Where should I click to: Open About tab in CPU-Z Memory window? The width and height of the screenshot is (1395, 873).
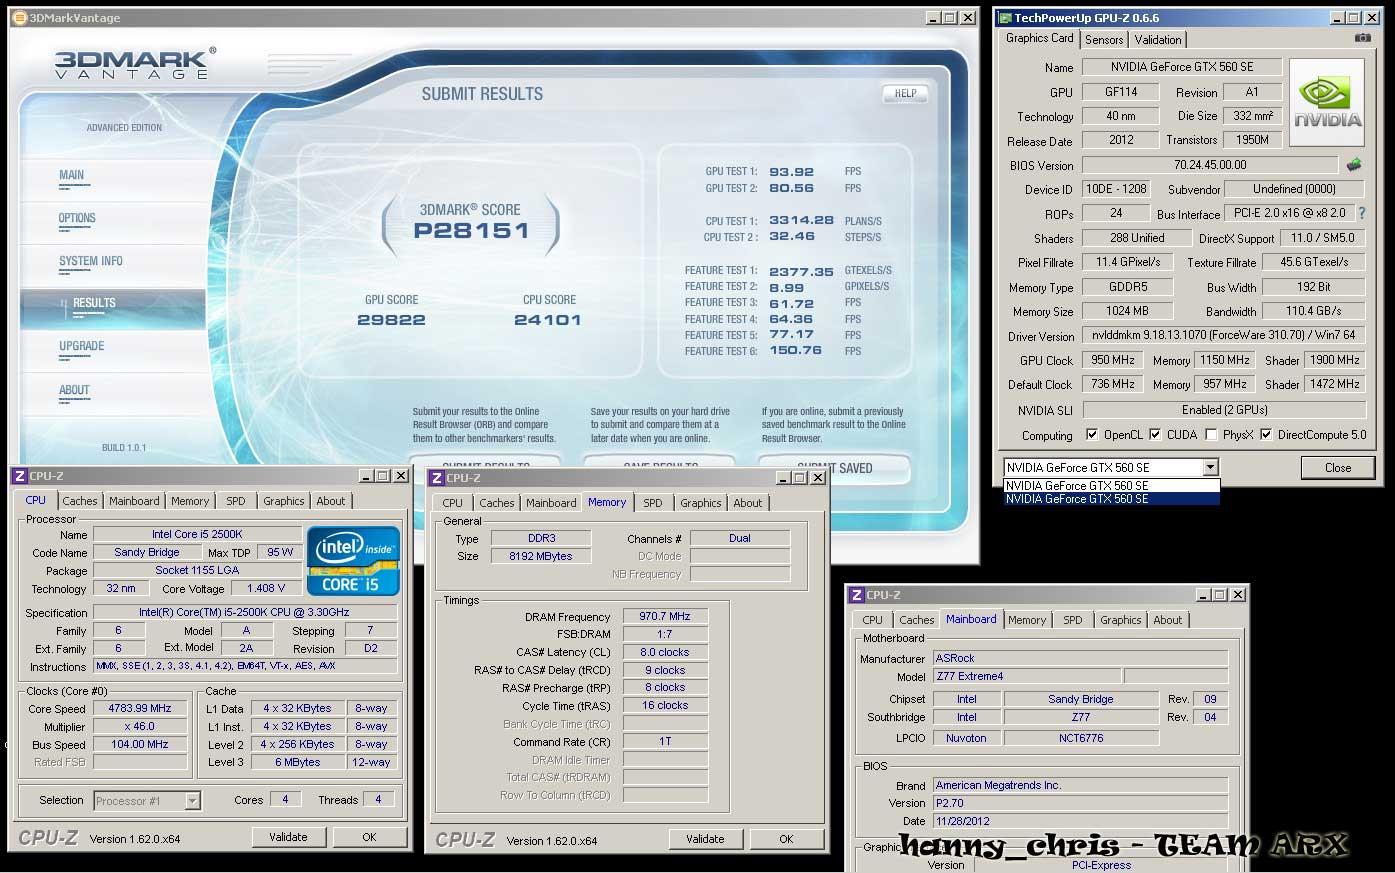click(x=748, y=503)
